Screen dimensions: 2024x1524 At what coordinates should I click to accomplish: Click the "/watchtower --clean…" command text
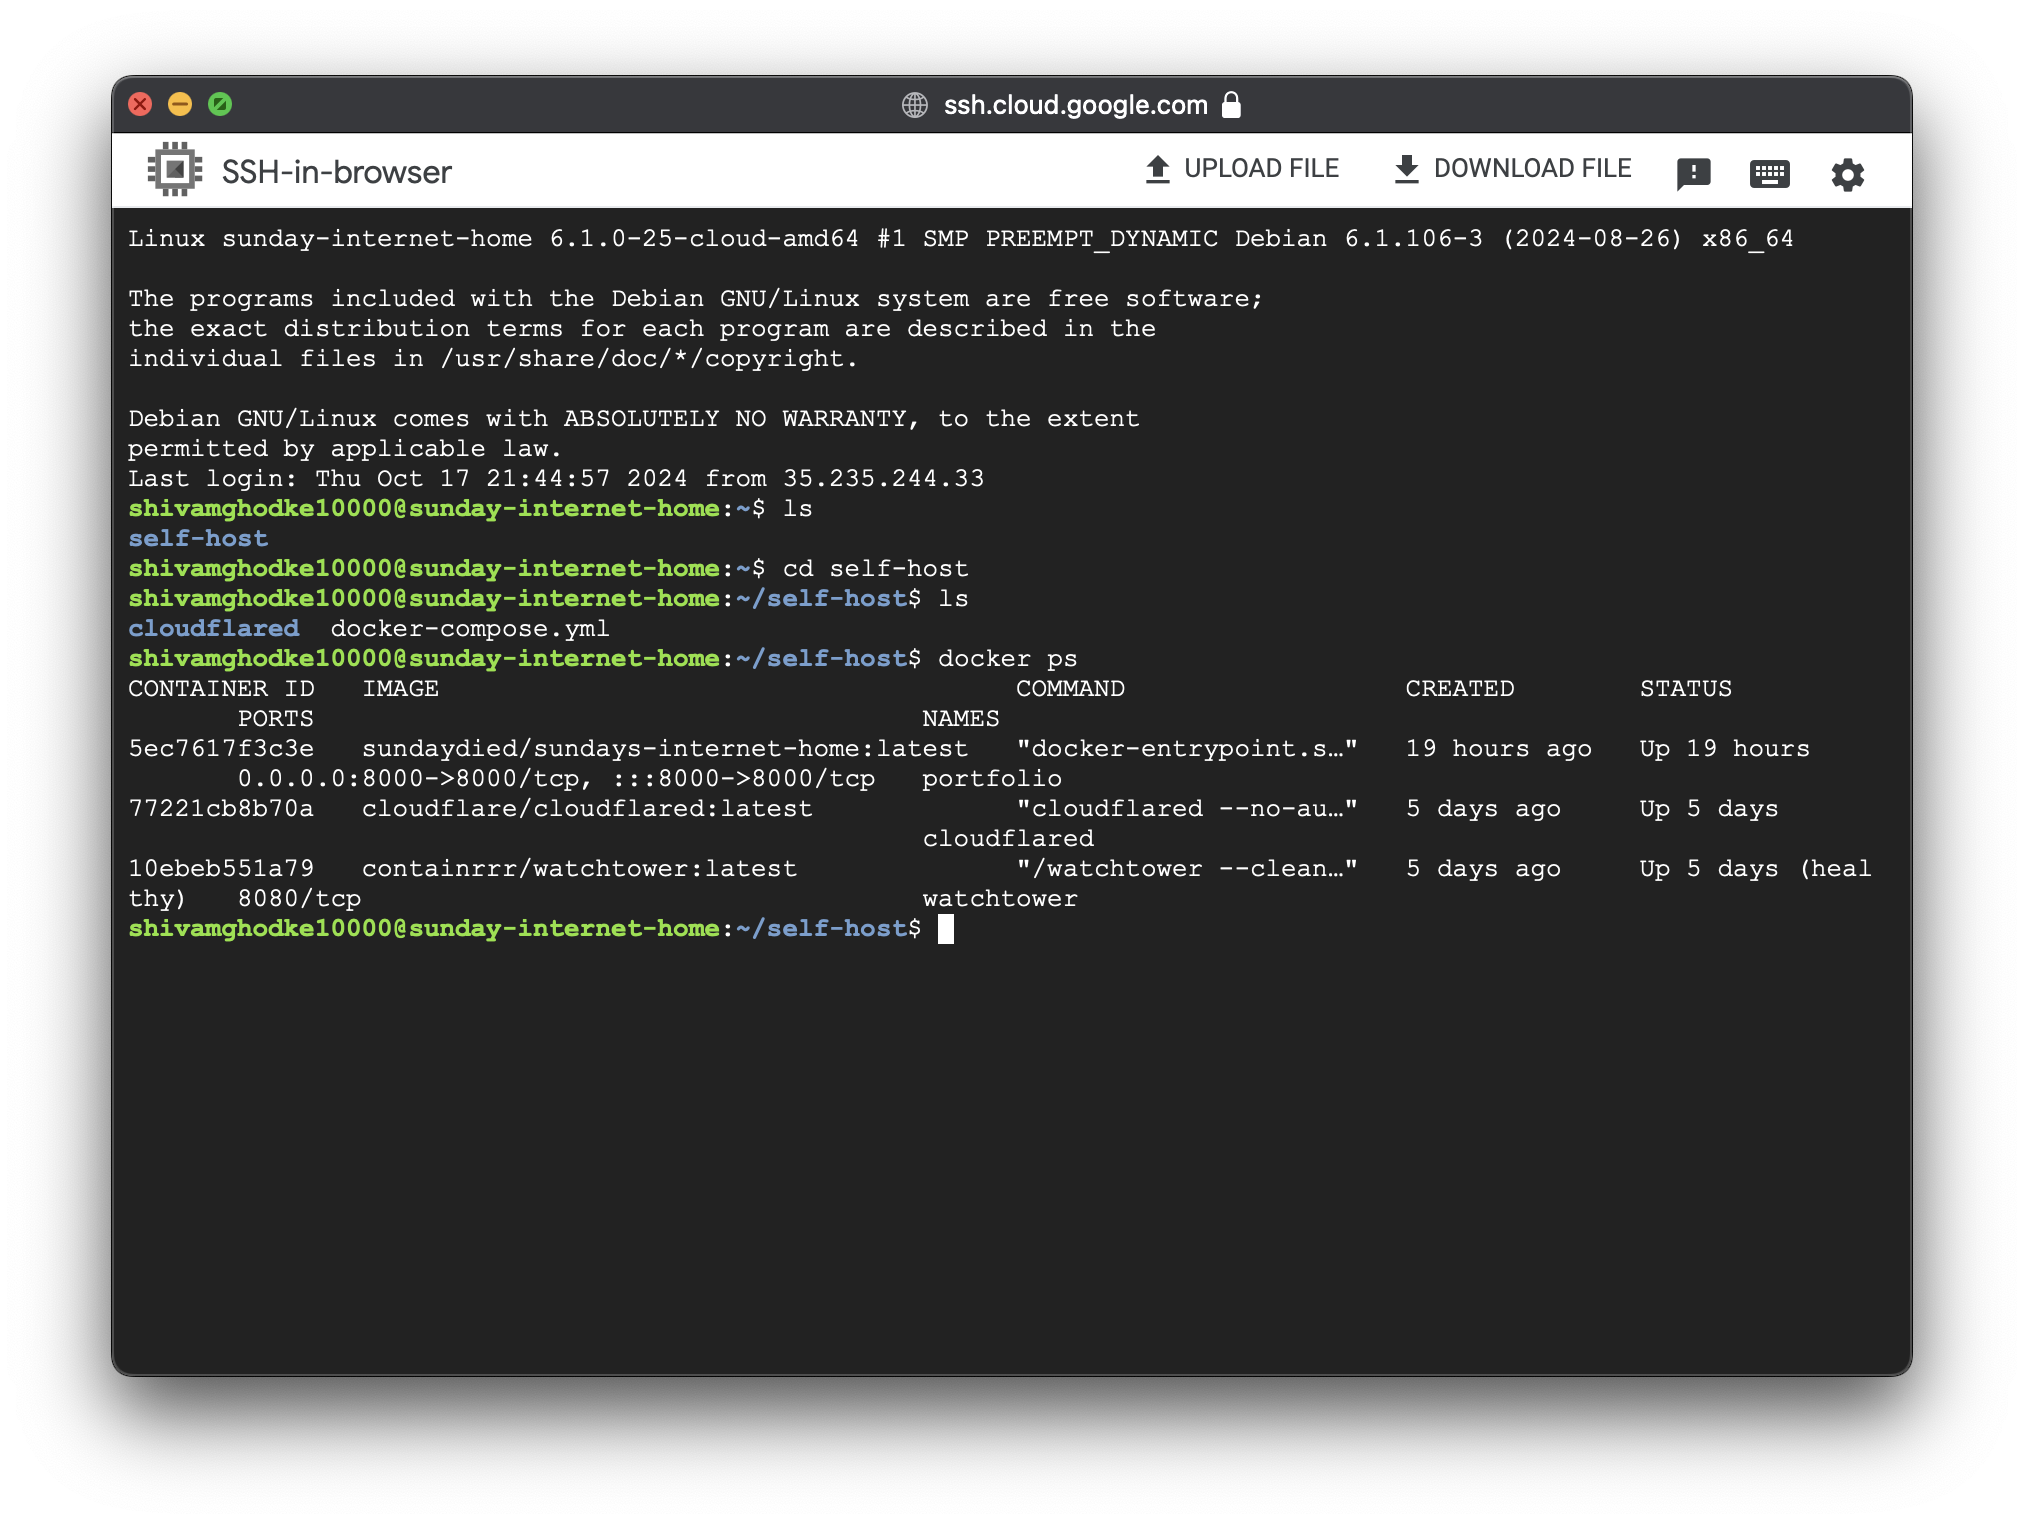tap(1187, 869)
